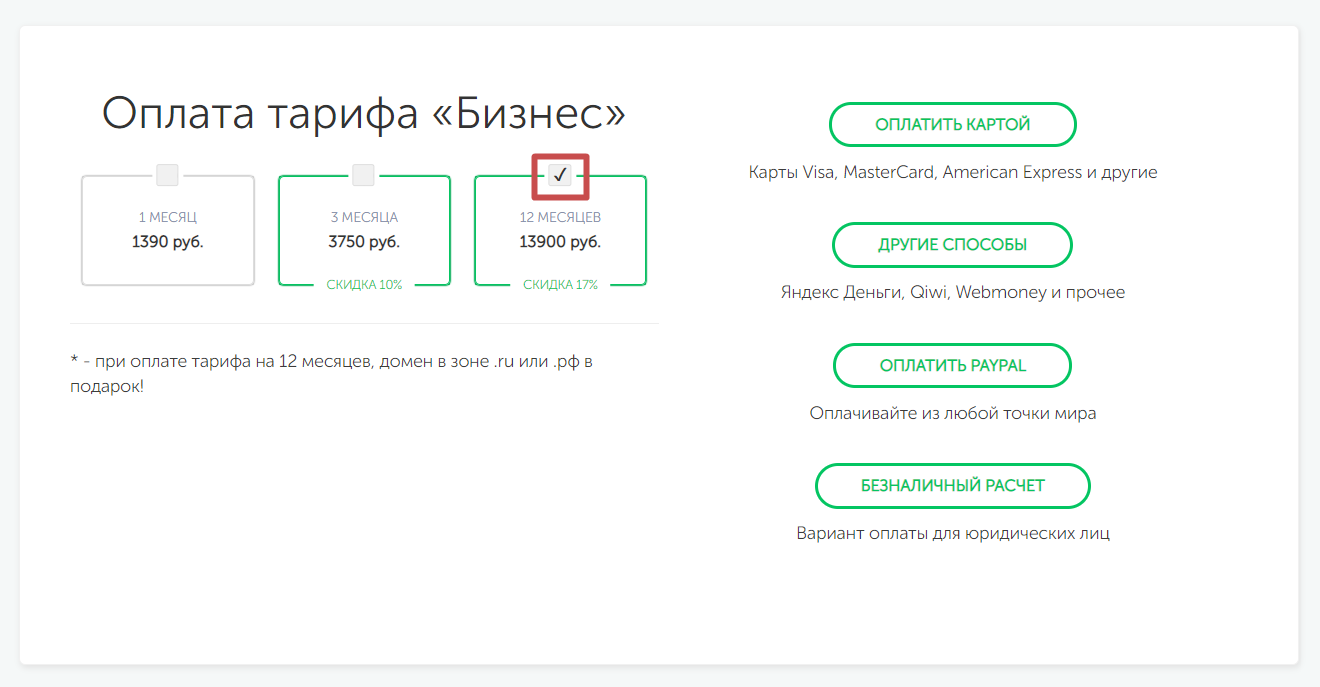
Task: Choose «Безналичный расчет» payment button
Action: point(952,486)
